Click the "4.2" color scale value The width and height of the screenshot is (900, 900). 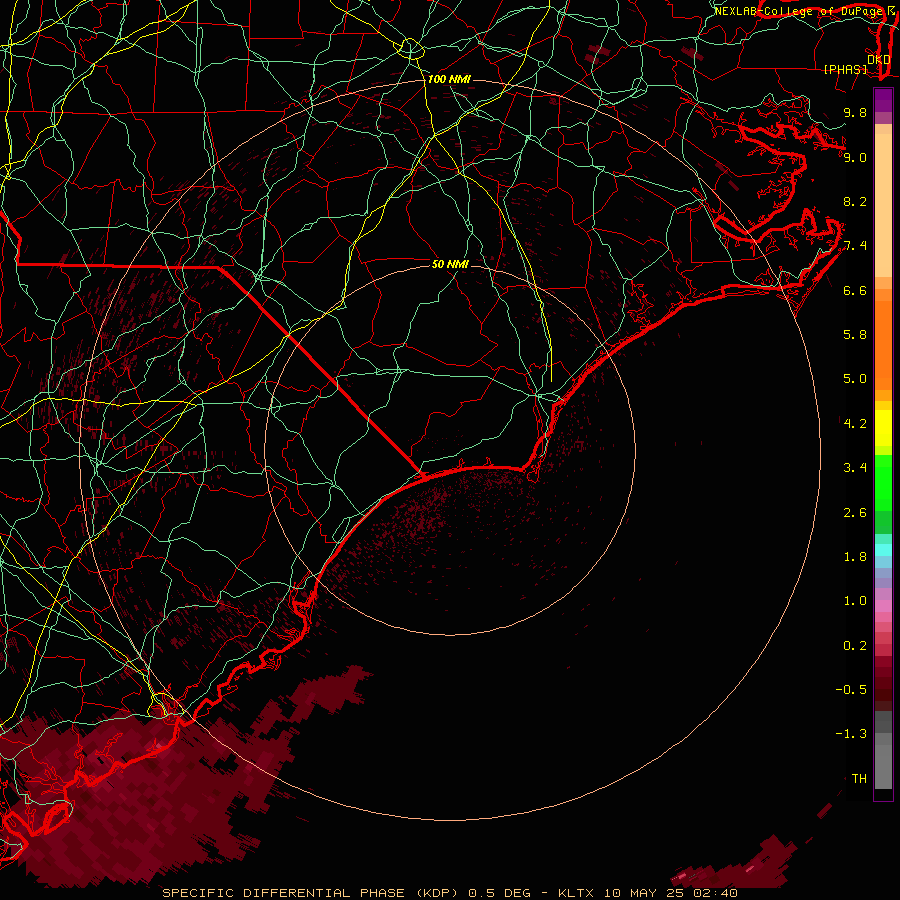(855, 424)
